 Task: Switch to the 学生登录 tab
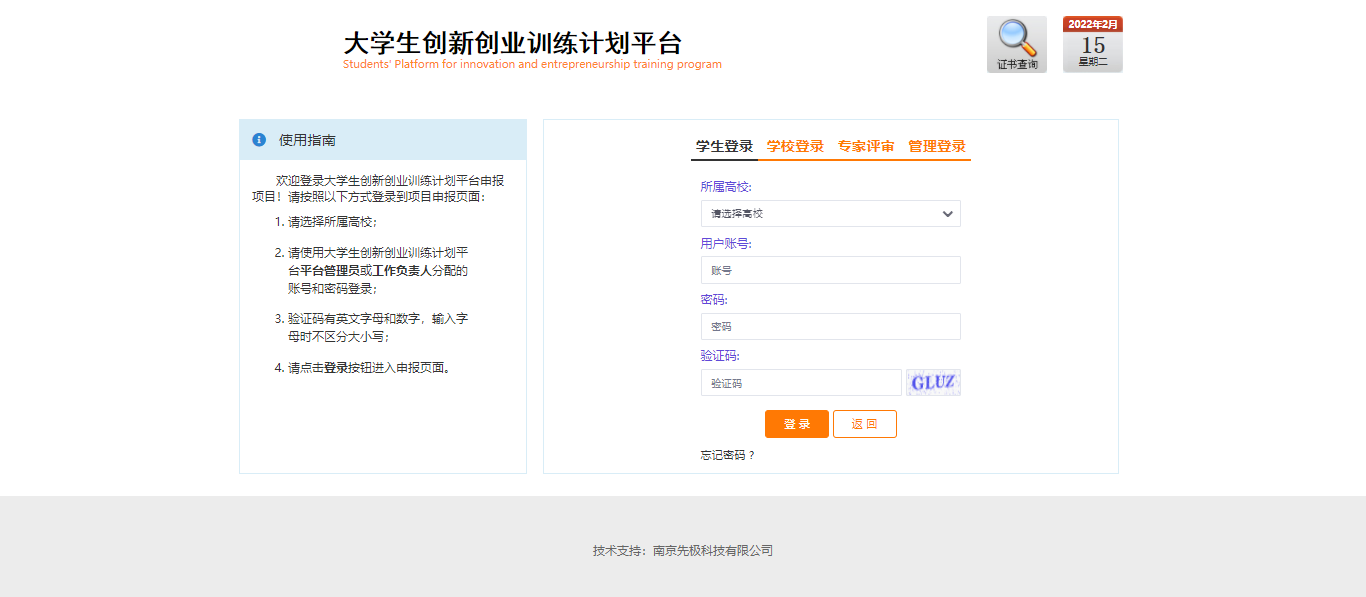(724, 146)
